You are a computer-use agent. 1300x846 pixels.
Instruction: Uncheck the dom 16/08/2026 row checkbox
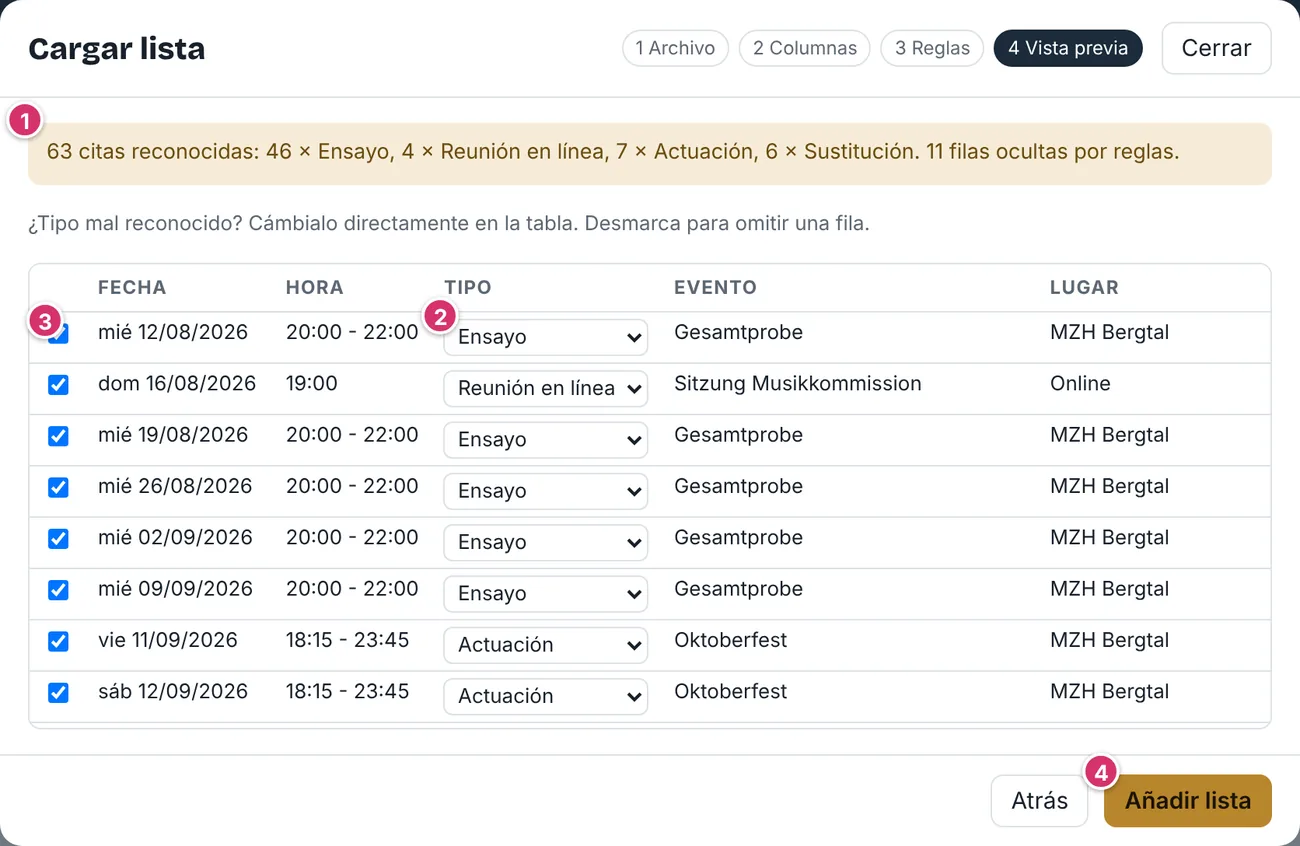click(x=59, y=385)
